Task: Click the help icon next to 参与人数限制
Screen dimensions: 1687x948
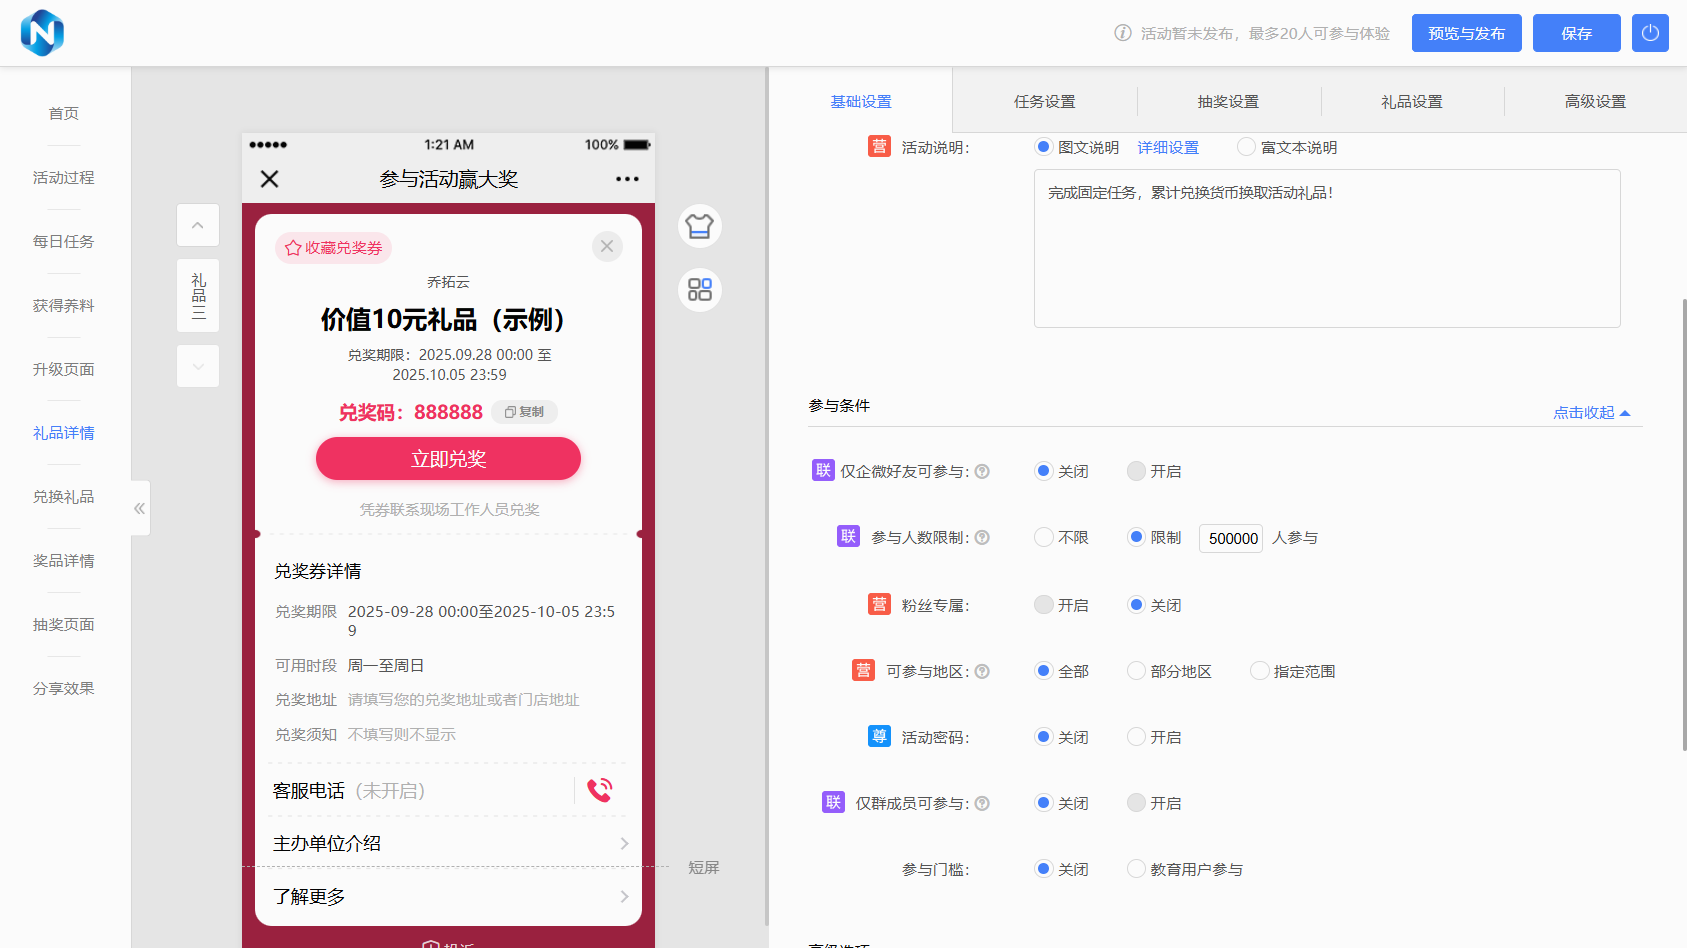Action: (x=982, y=538)
